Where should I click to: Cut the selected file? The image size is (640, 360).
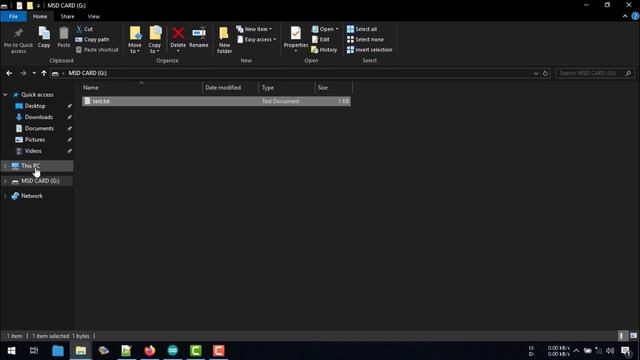(84, 29)
